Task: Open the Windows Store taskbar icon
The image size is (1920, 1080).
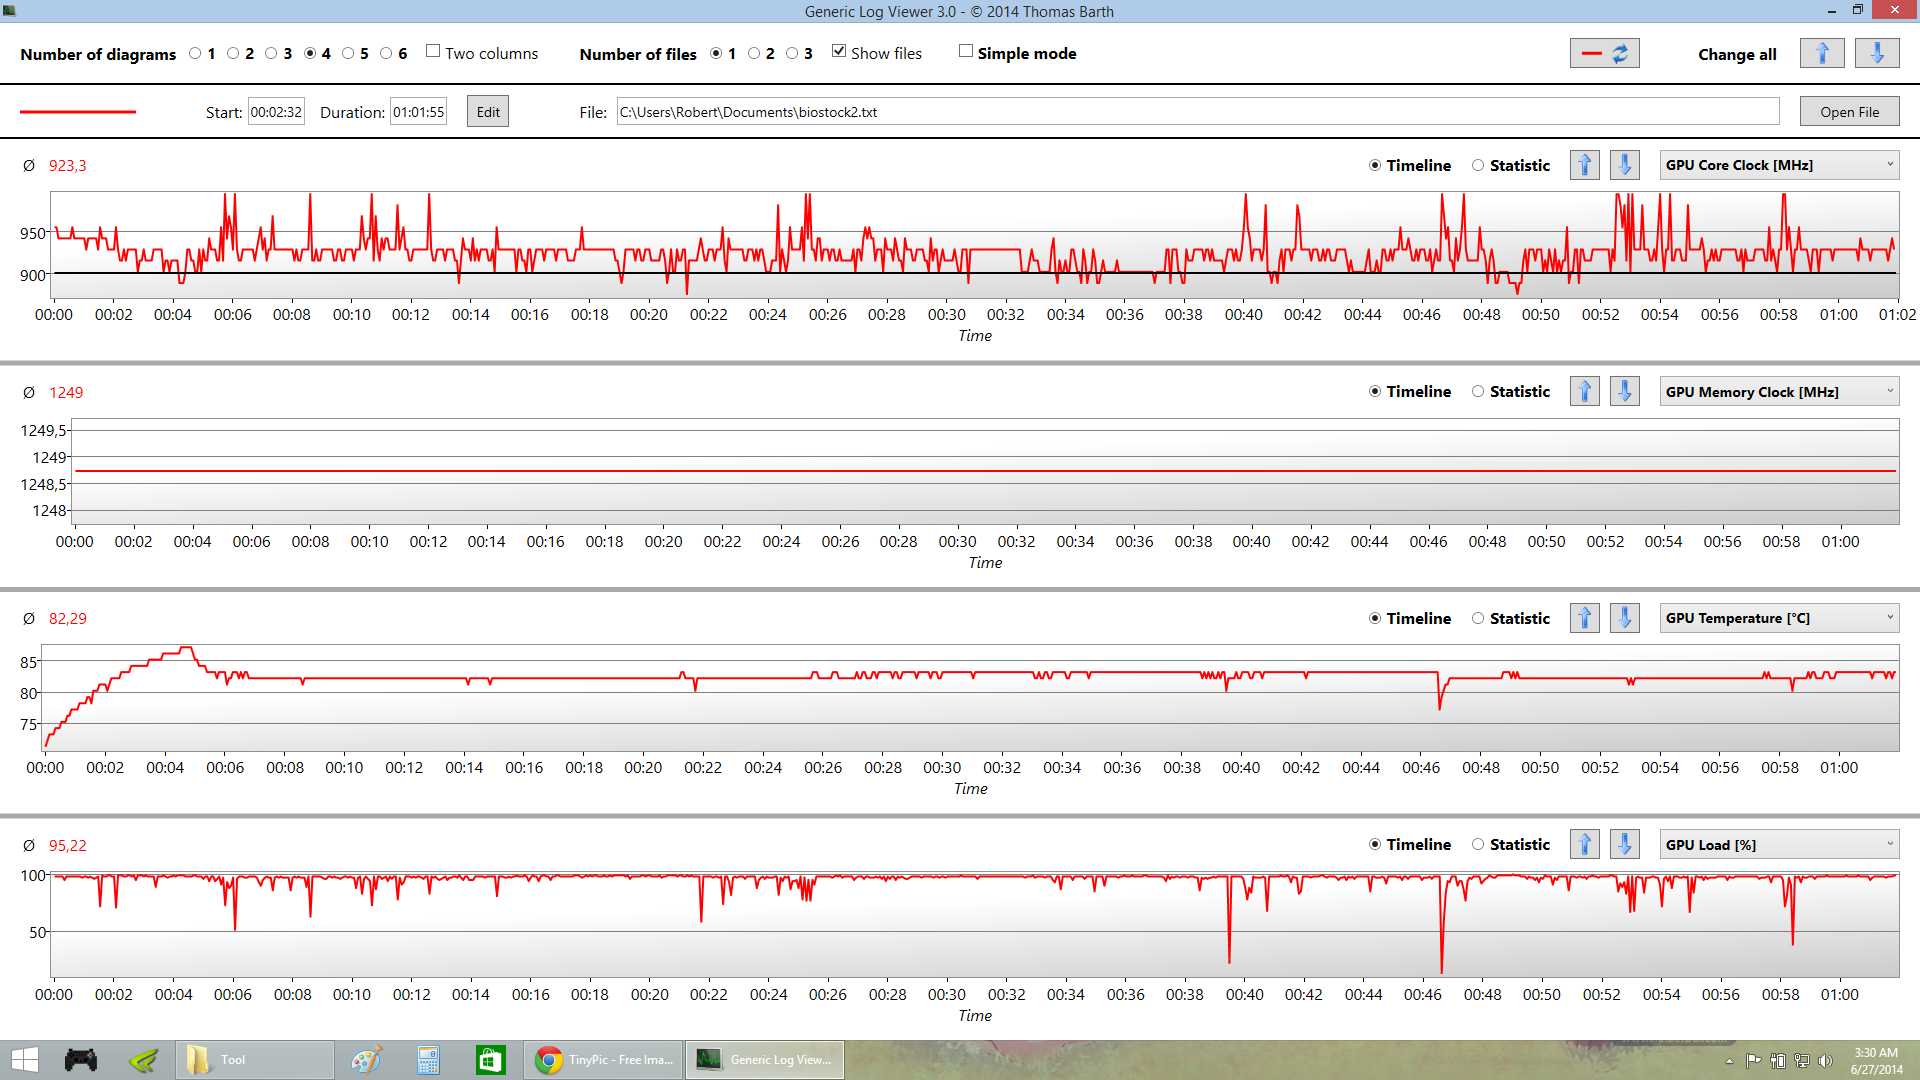Action: point(490,1060)
